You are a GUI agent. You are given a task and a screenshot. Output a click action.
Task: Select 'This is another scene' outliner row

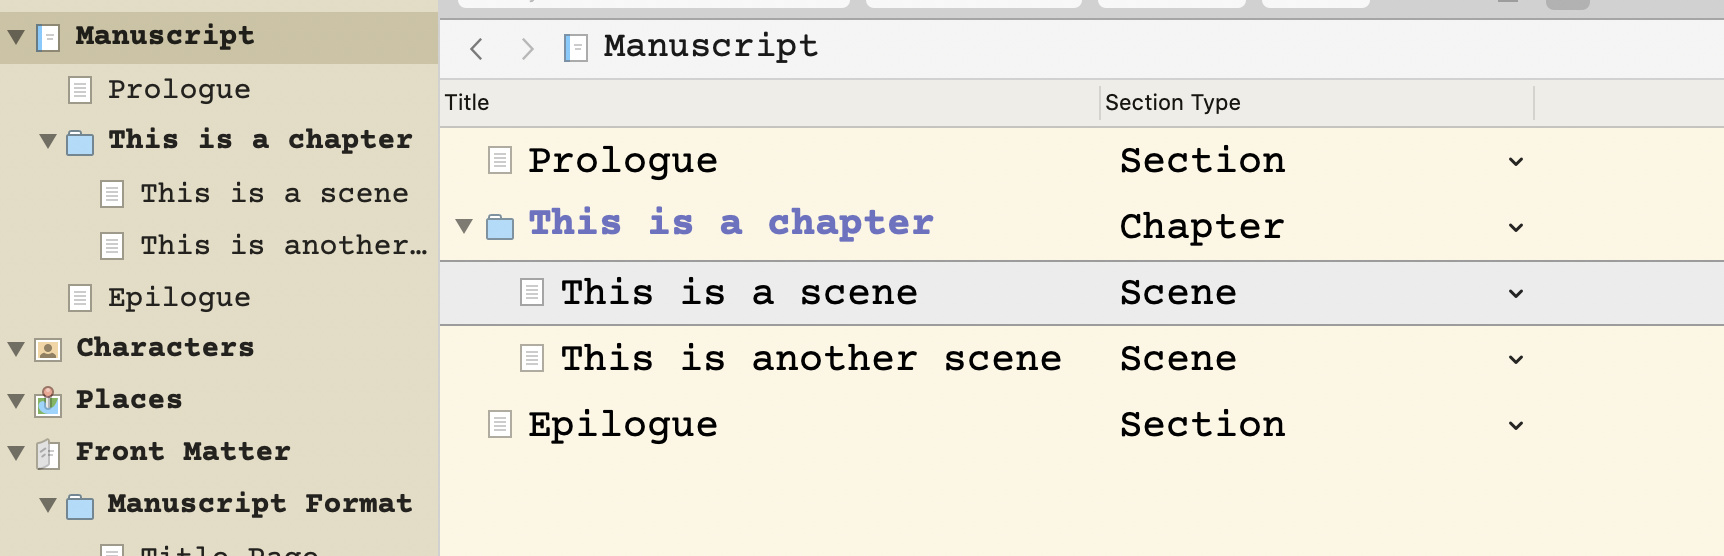[1082, 358]
